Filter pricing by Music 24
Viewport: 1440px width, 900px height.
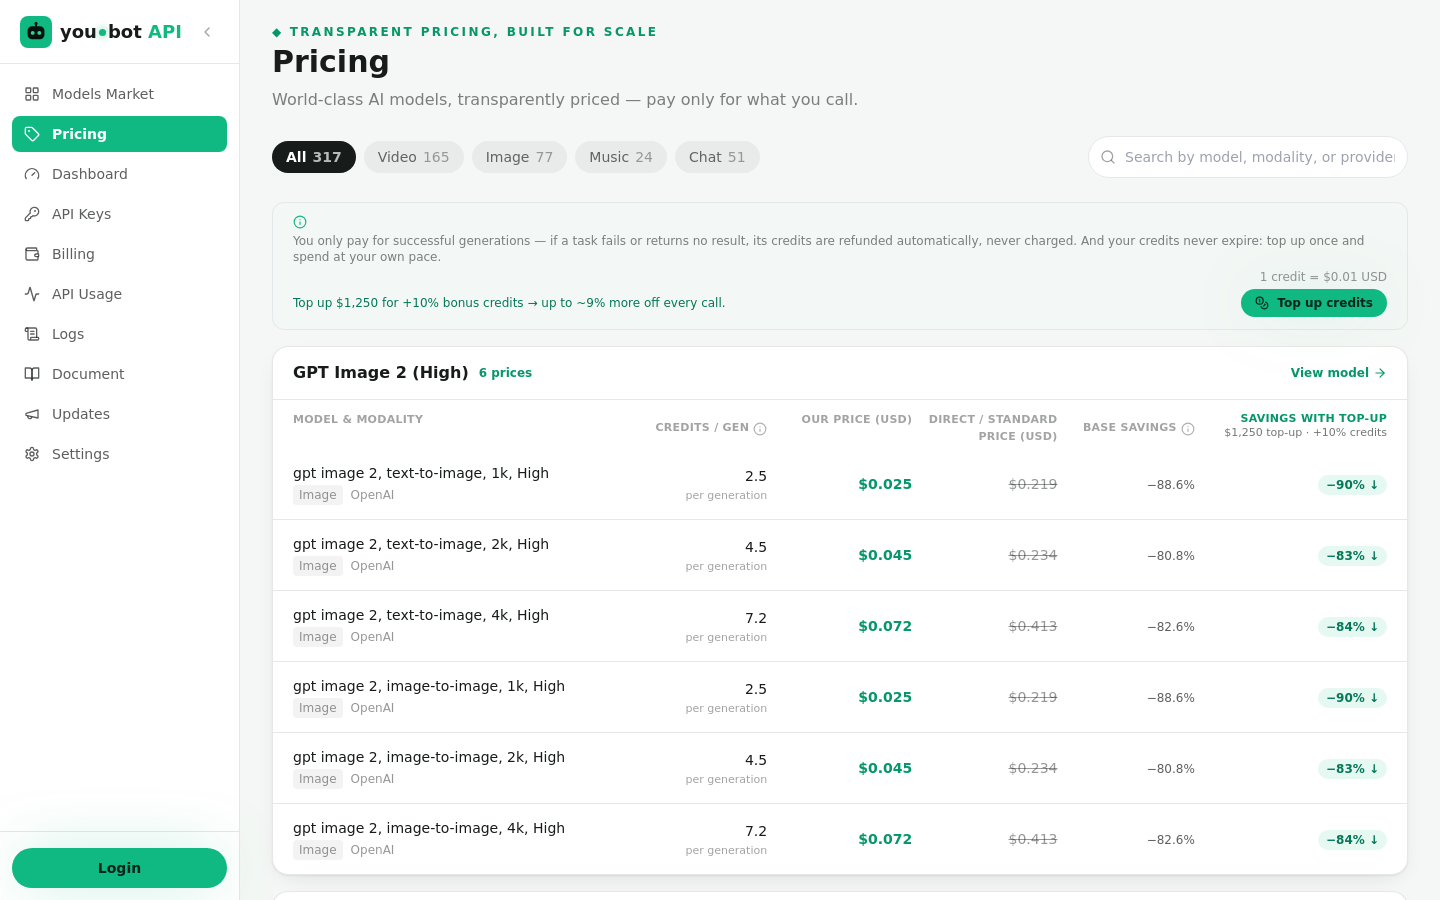pos(621,157)
